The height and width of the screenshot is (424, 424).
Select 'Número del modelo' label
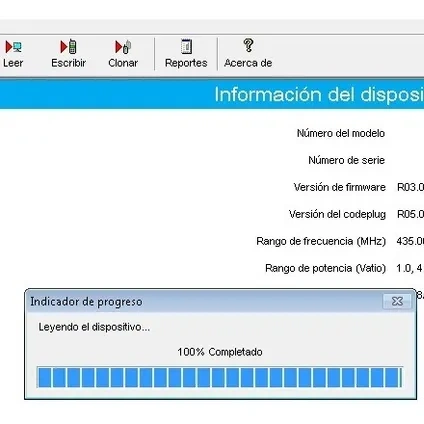(341, 133)
